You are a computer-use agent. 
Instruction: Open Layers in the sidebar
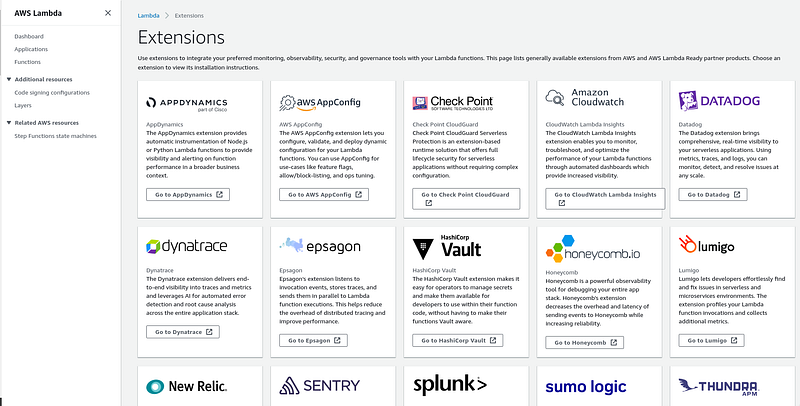23,106
